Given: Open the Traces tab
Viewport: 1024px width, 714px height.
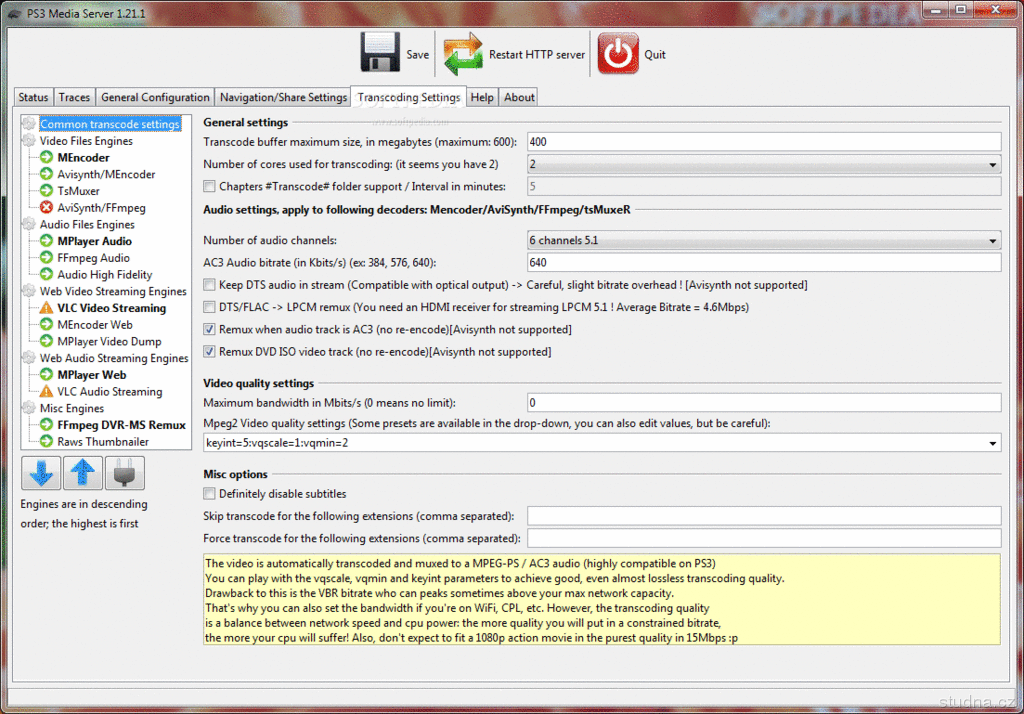Looking at the screenshot, I should coord(74,97).
